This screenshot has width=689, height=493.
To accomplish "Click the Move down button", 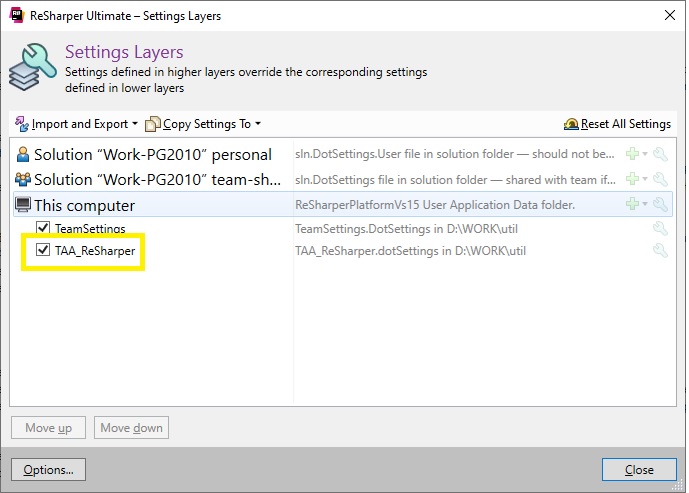I will tap(131, 428).
